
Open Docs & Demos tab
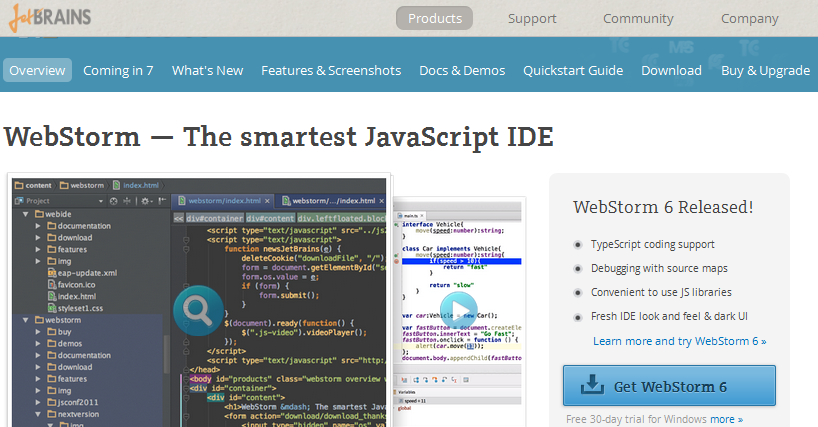(x=462, y=70)
